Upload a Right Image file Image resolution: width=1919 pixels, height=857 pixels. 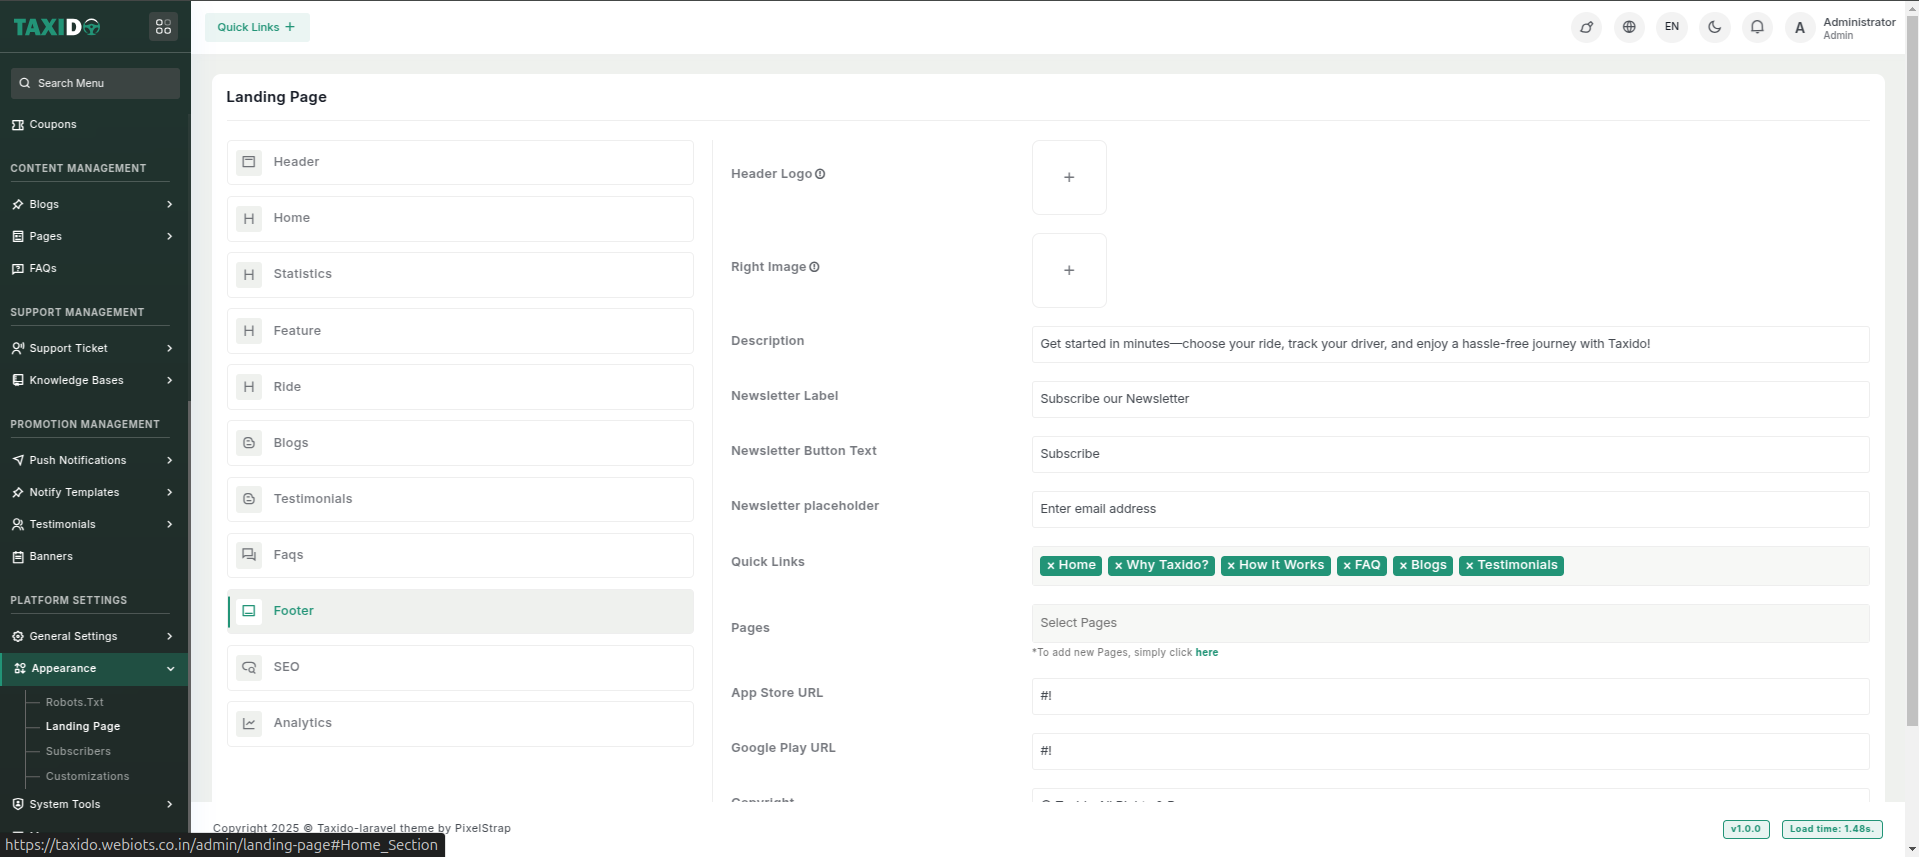pyautogui.click(x=1069, y=270)
